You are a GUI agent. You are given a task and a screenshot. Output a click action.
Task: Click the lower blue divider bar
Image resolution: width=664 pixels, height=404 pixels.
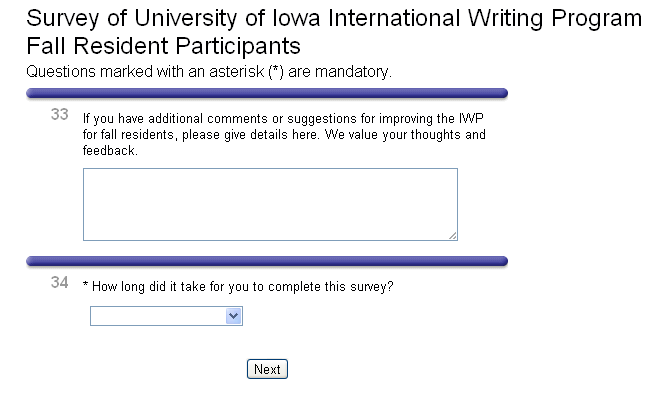(x=267, y=261)
